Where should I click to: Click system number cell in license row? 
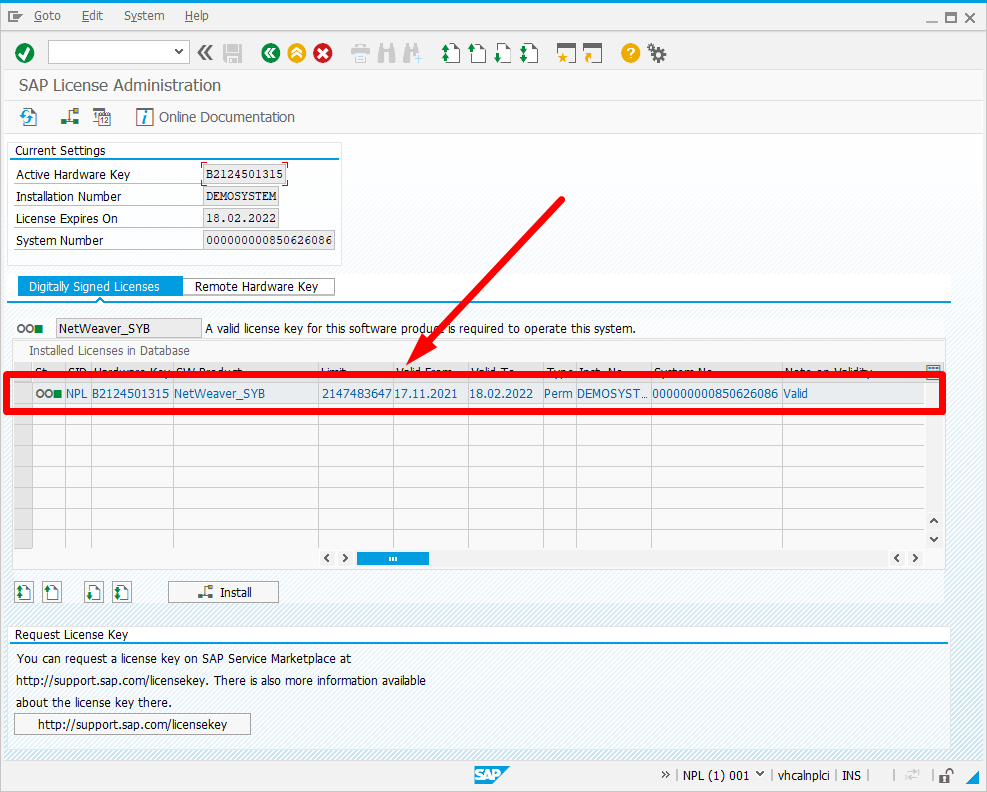click(x=715, y=393)
